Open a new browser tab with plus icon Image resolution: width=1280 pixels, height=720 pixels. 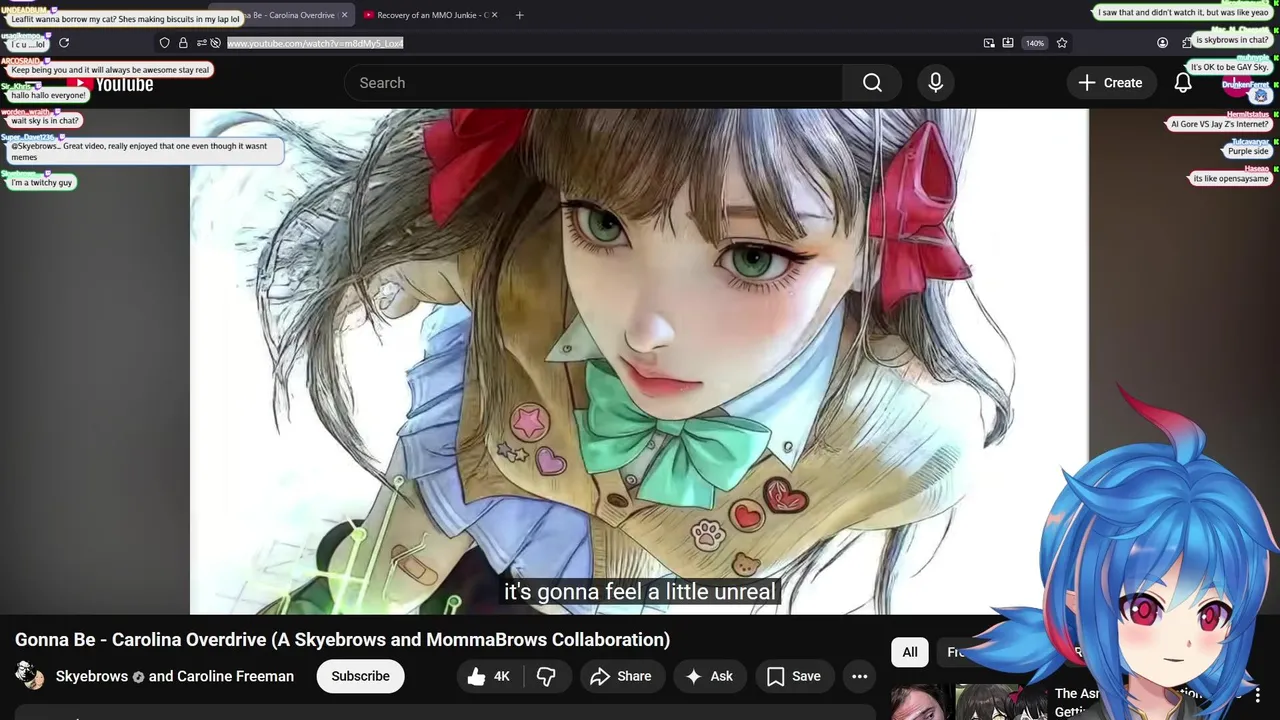pos(519,15)
